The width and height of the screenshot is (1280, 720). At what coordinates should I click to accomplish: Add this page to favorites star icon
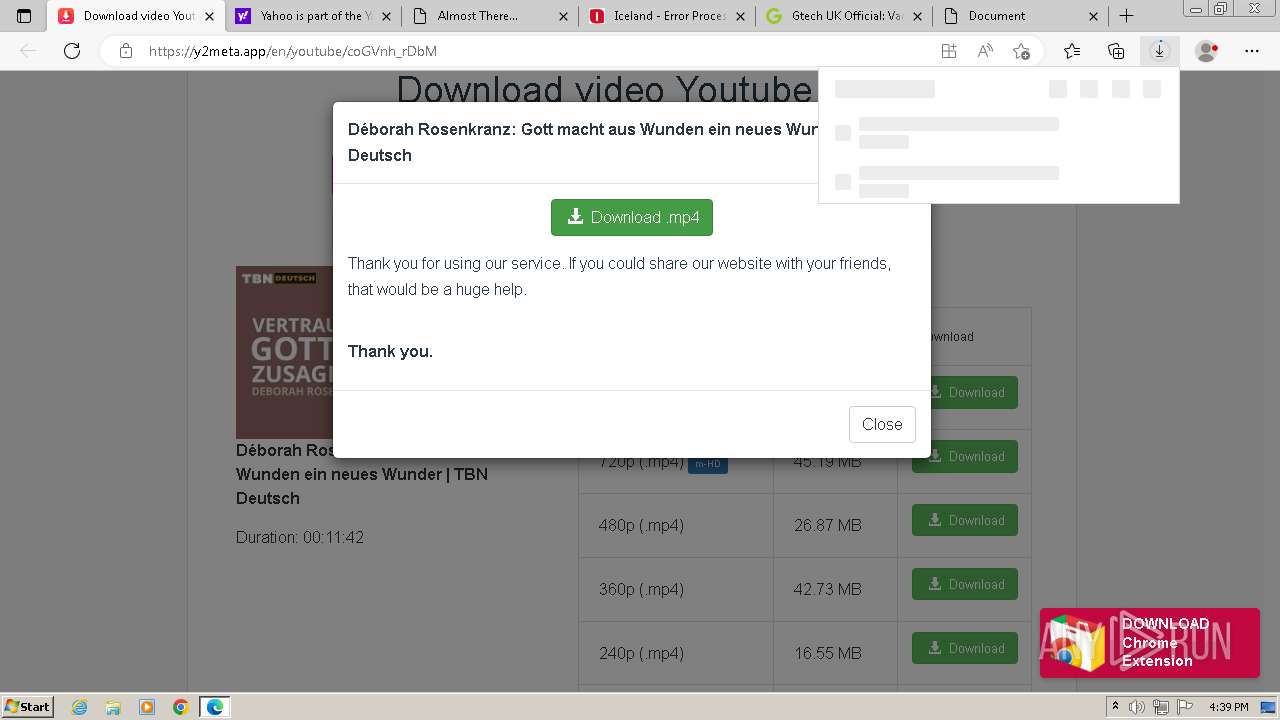tap(1021, 51)
